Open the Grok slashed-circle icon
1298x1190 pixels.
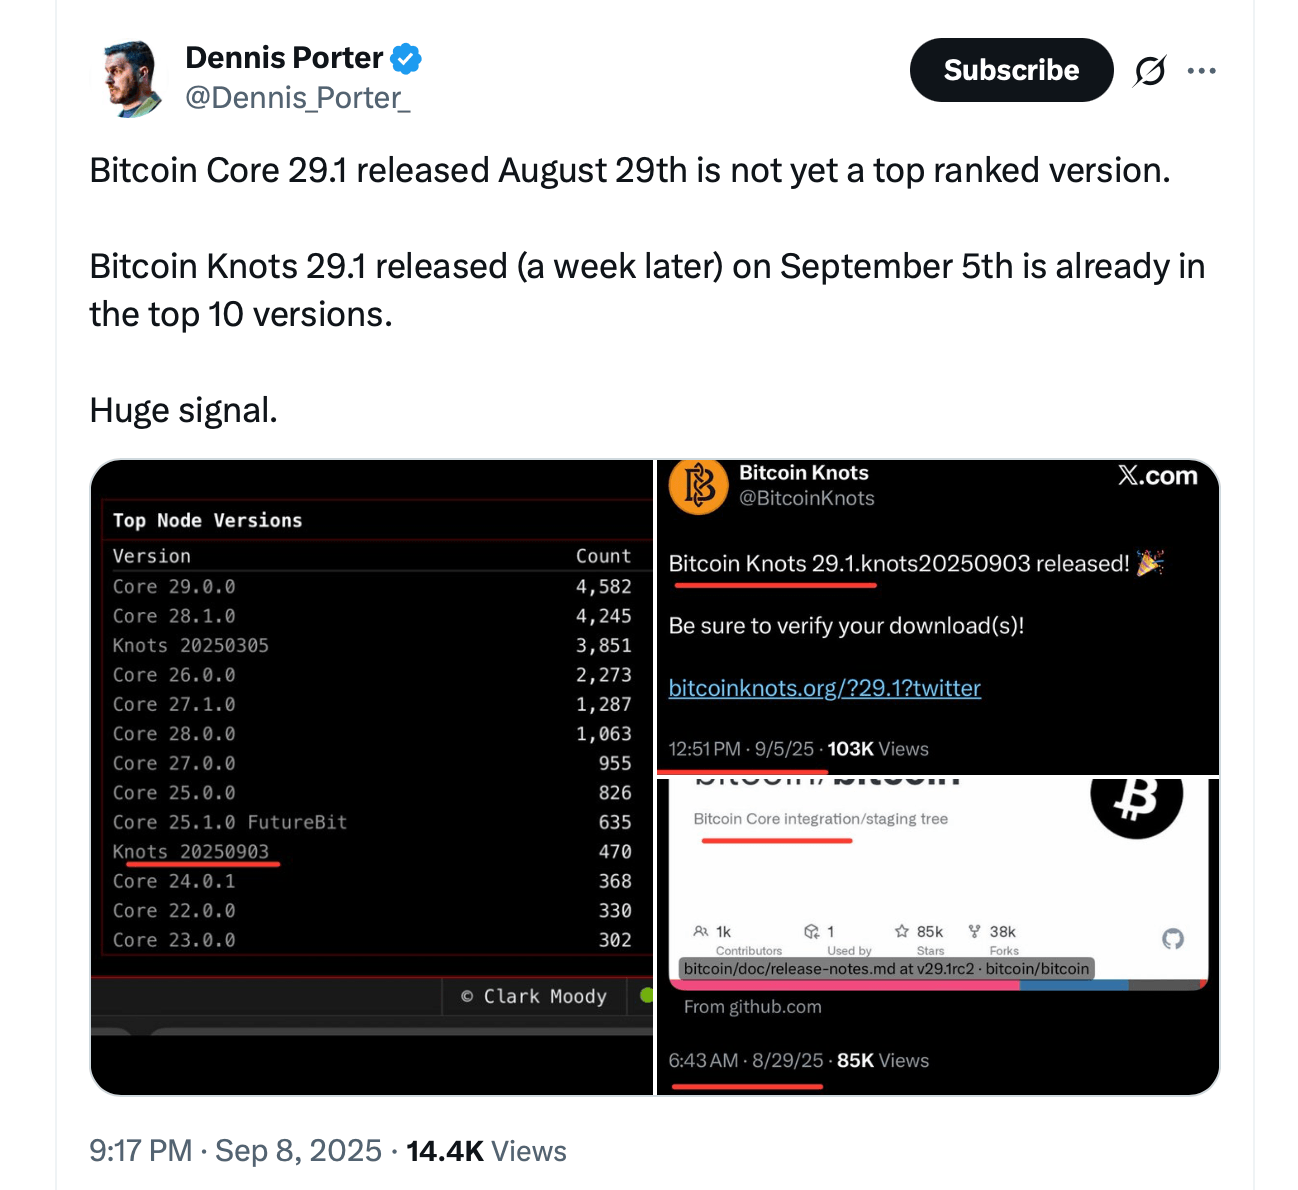[1150, 71]
